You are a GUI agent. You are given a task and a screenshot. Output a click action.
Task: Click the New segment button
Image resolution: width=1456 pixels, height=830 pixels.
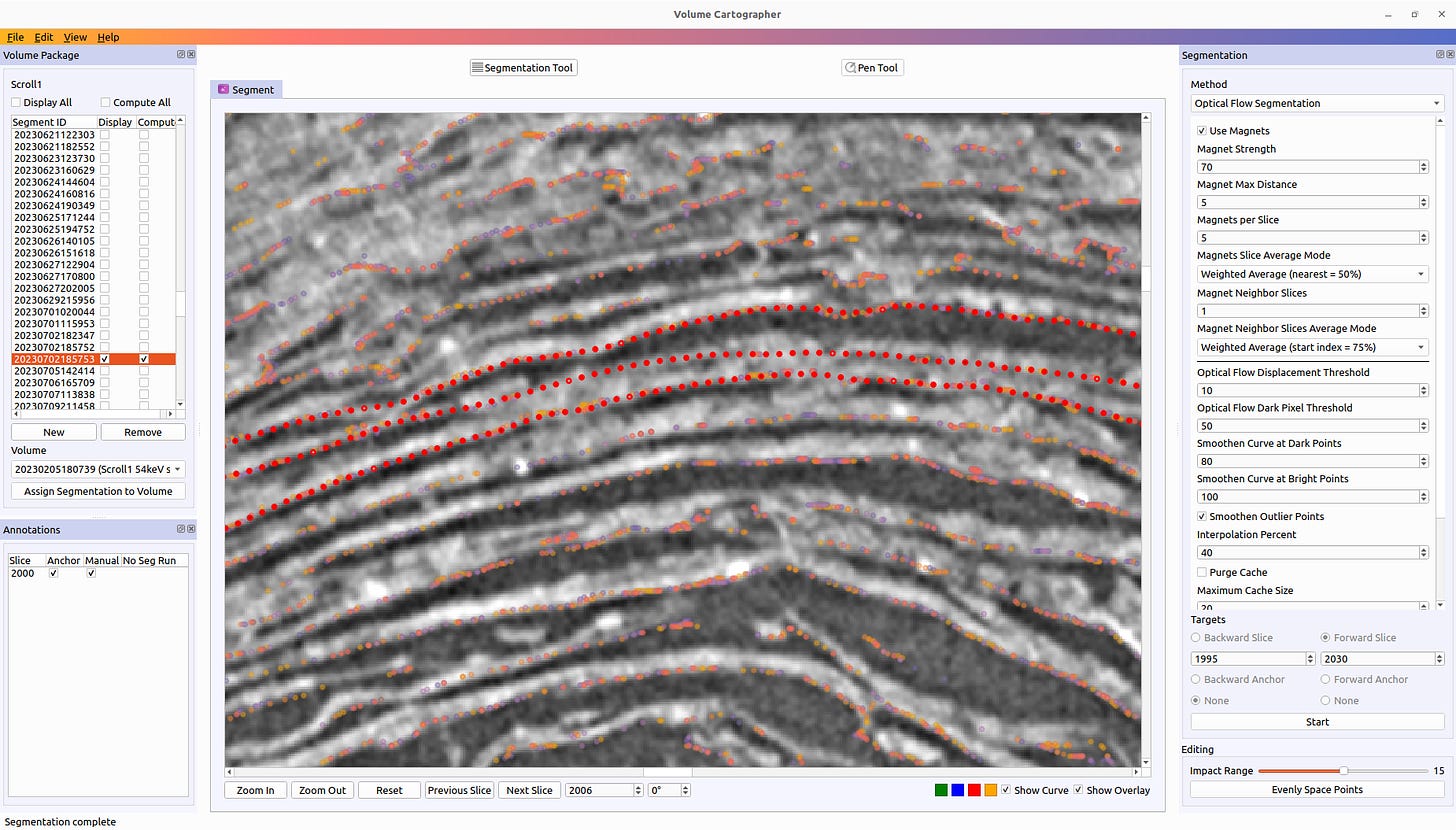[x=54, y=432]
